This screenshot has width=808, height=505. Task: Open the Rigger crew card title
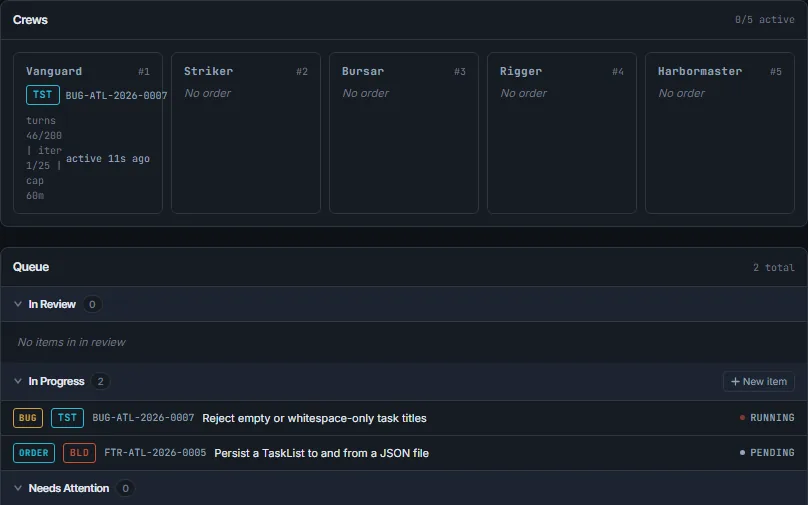click(521, 71)
